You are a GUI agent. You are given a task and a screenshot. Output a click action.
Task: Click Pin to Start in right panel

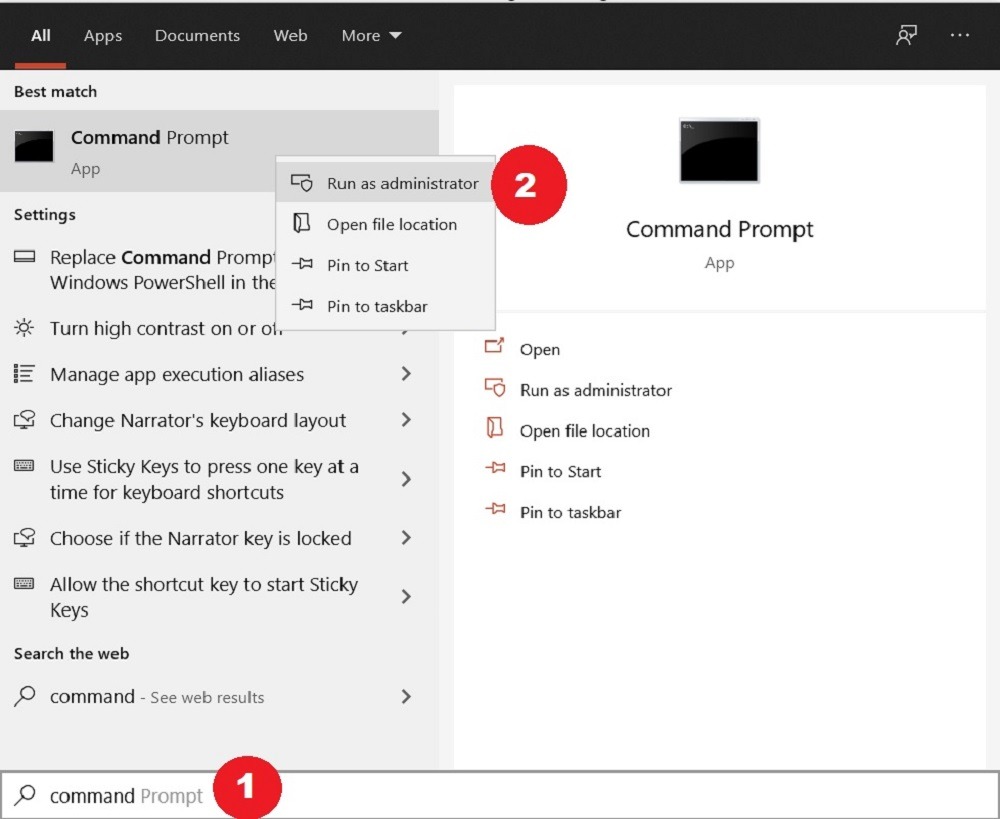pyautogui.click(x=560, y=471)
